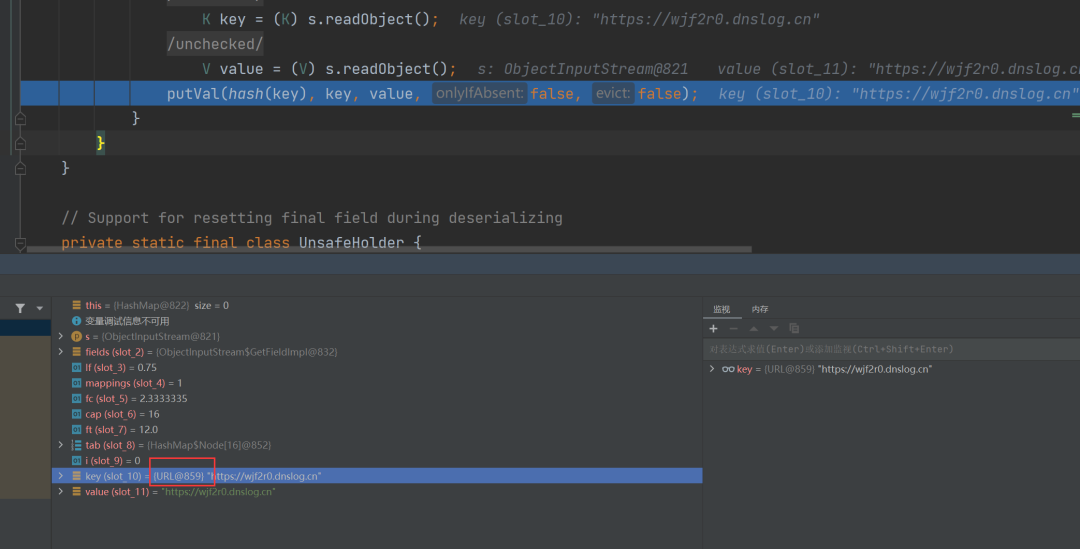
Task: Click the filter funnel icon in variables panel
Action: pos(20,309)
